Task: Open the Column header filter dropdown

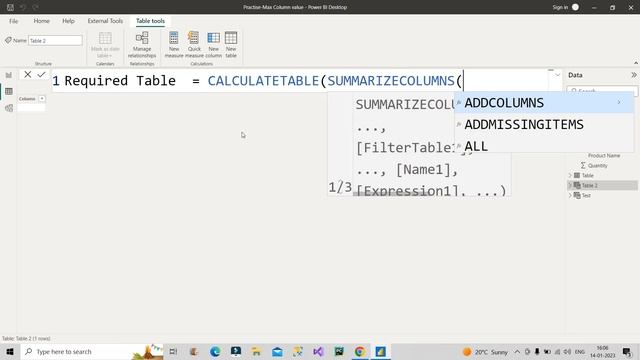Action: tap(42, 99)
